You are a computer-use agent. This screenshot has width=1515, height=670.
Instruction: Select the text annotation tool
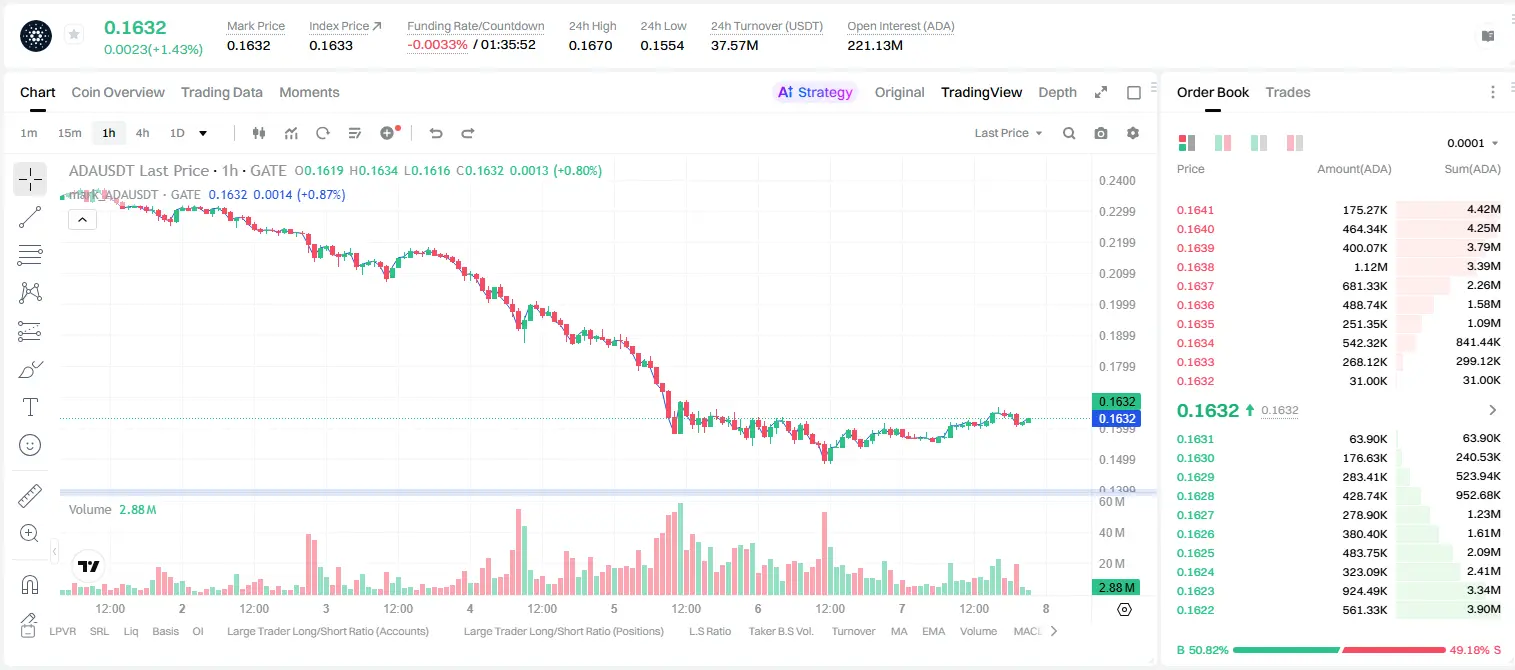click(30, 407)
